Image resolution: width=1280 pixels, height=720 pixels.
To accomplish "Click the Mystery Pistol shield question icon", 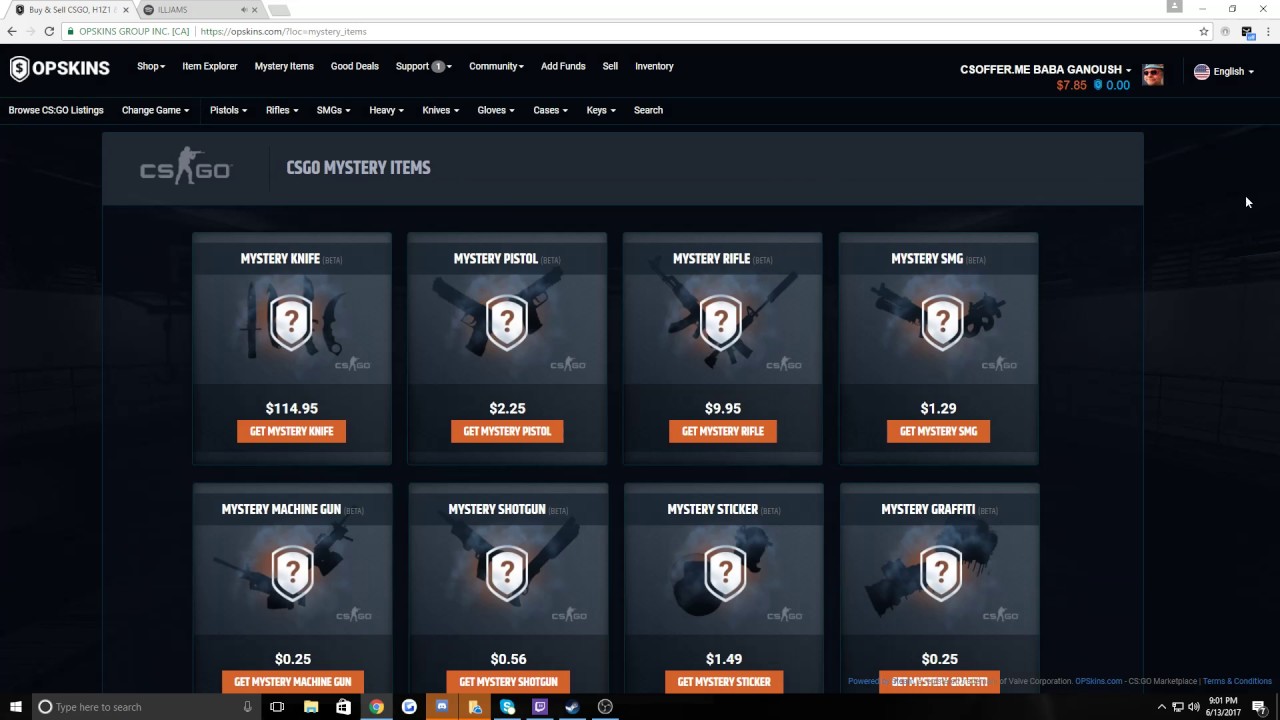I will [x=507, y=321].
